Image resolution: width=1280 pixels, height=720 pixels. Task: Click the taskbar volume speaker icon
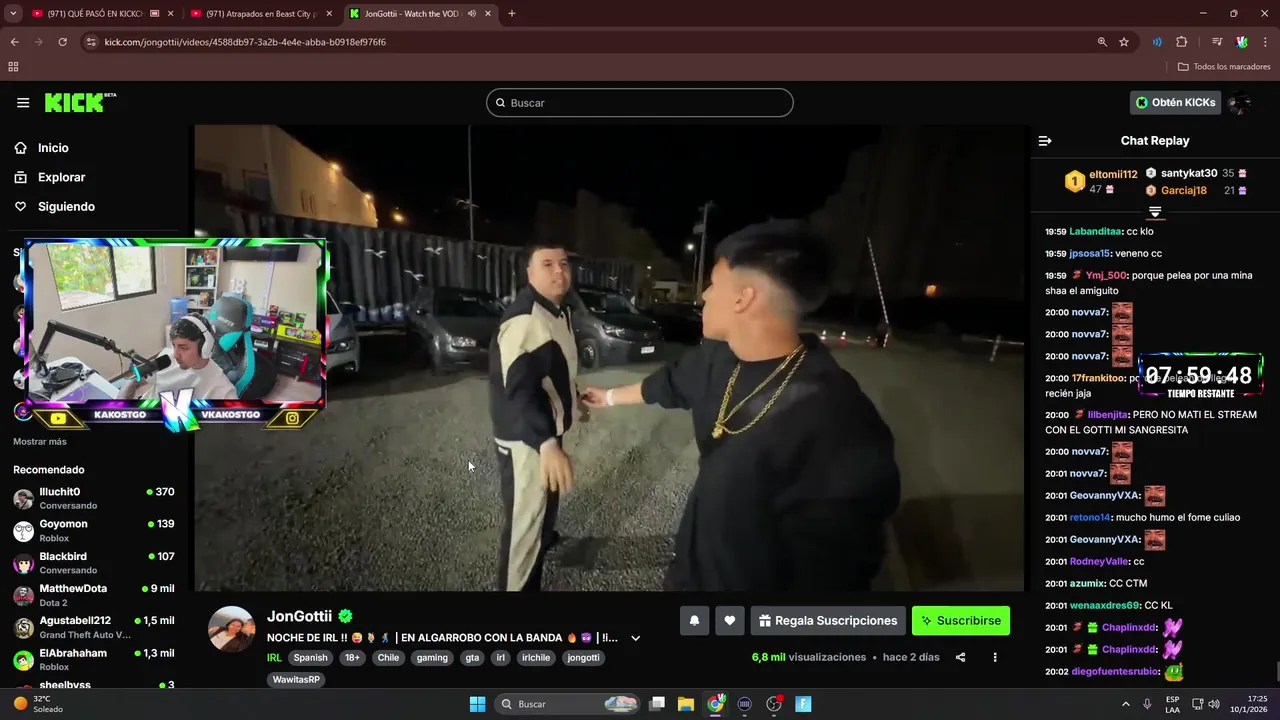pyautogui.click(x=1214, y=704)
